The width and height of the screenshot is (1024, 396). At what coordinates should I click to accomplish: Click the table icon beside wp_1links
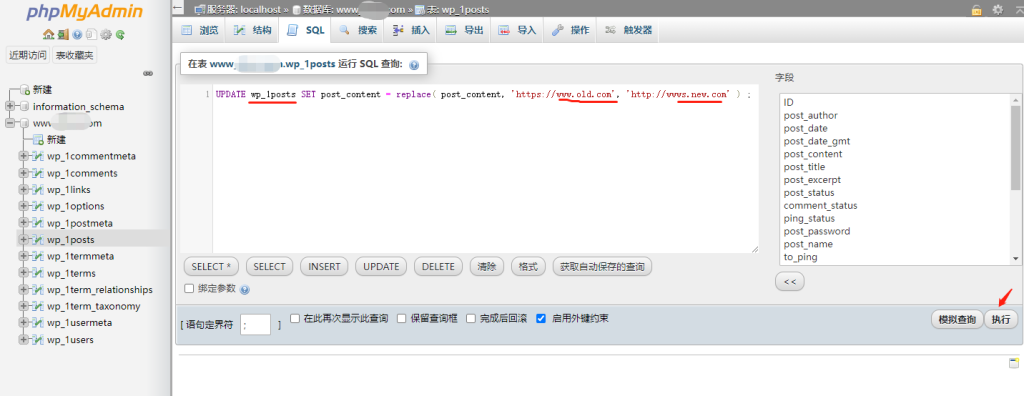pyautogui.click(x=39, y=190)
